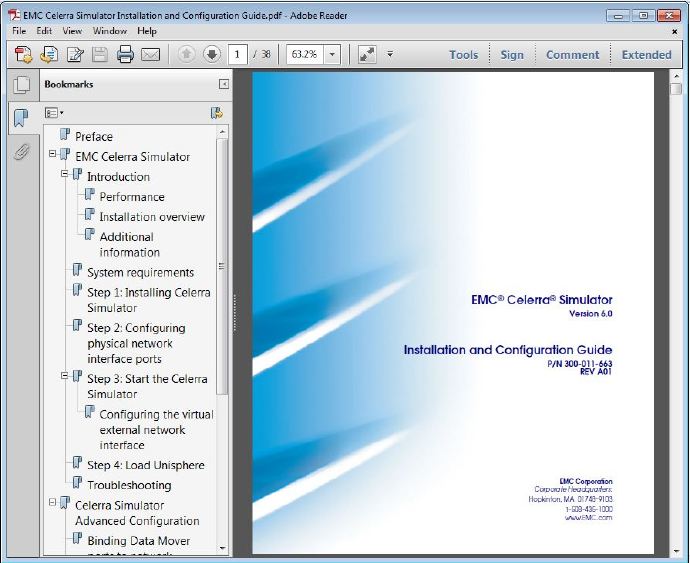
Task: Open the View menu
Action: (x=72, y=31)
